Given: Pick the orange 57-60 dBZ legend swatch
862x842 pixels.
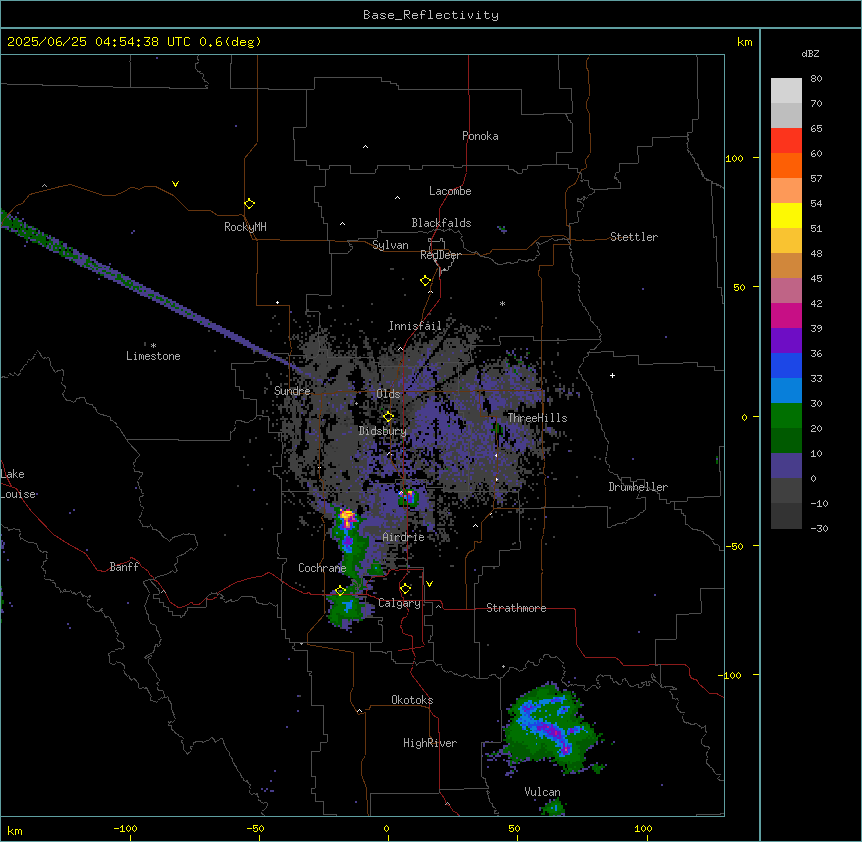Looking at the screenshot, I should [x=786, y=165].
